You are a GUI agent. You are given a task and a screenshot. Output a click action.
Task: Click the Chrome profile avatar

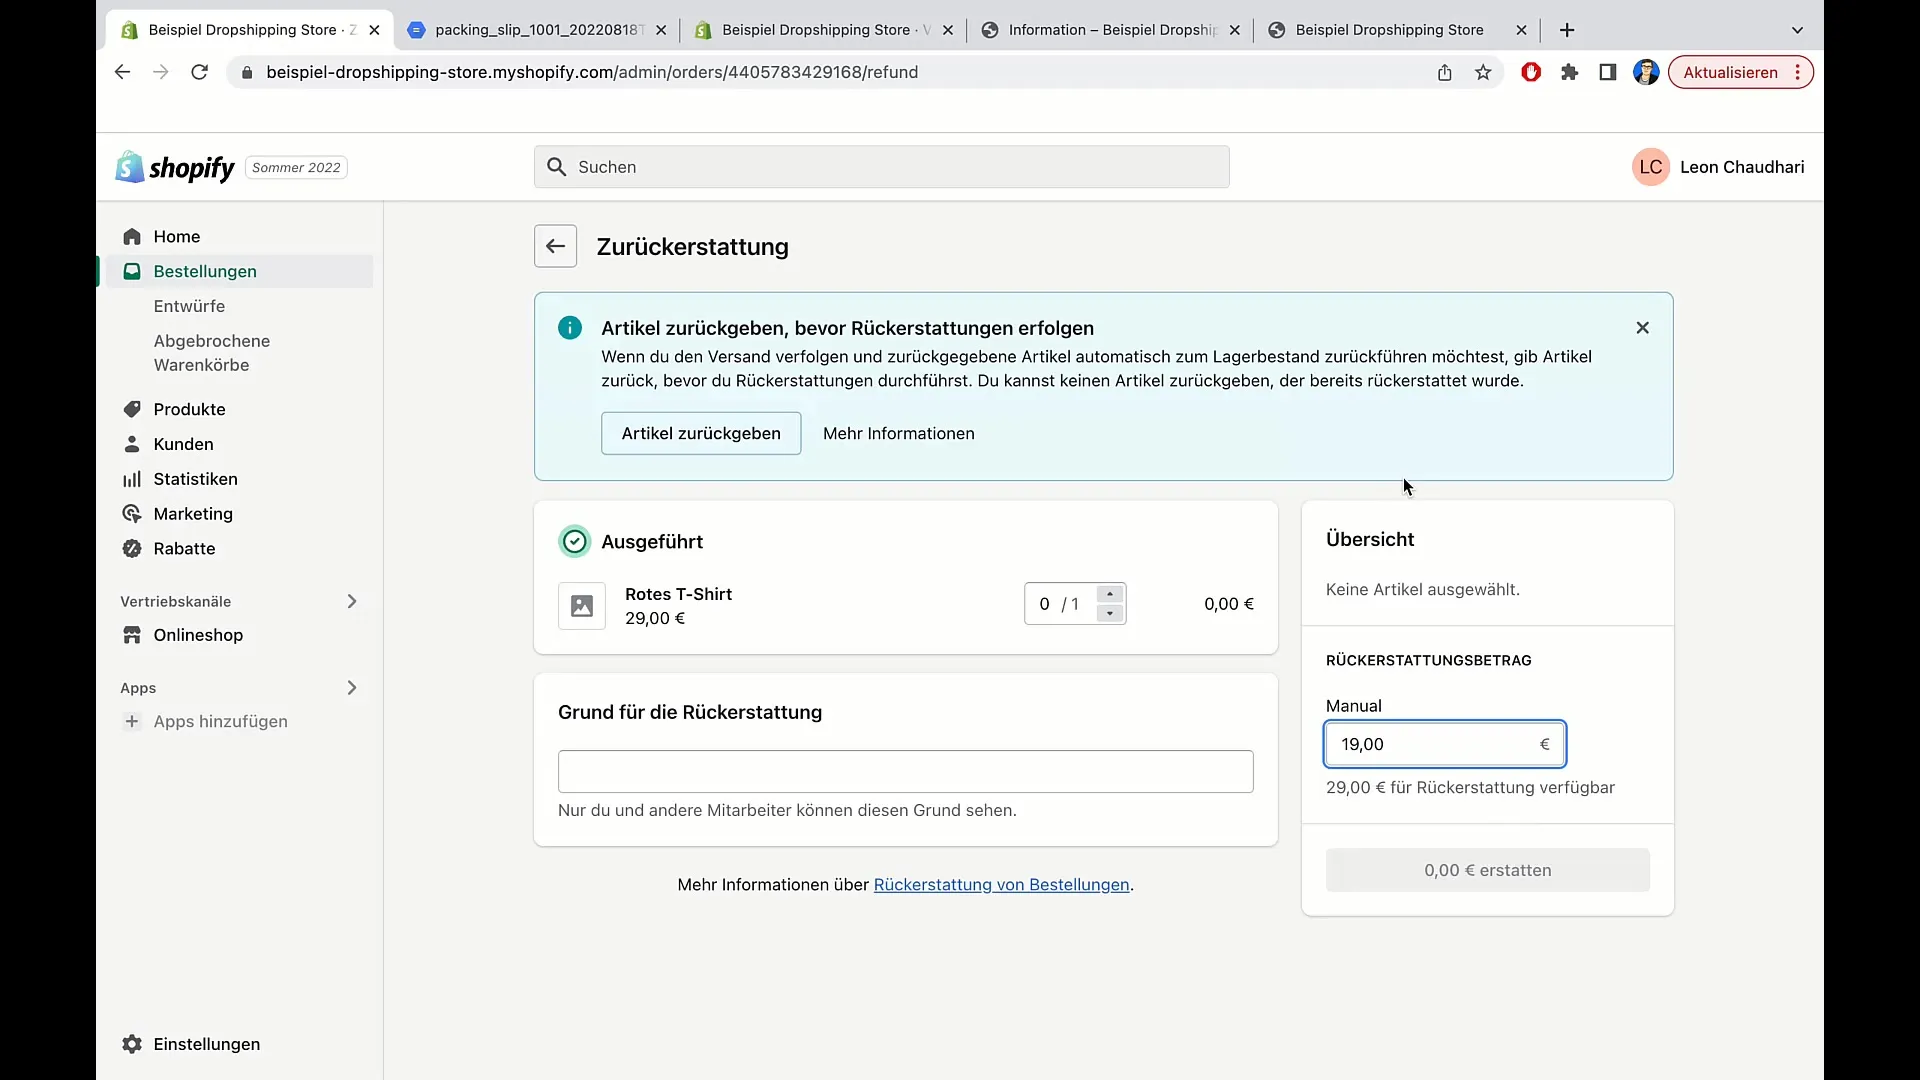pyautogui.click(x=1646, y=72)
